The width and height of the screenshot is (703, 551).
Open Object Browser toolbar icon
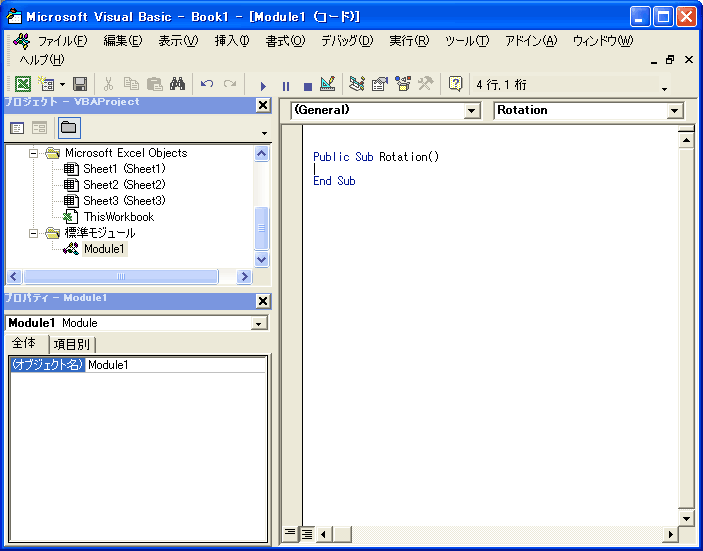[x=403, y=84]
